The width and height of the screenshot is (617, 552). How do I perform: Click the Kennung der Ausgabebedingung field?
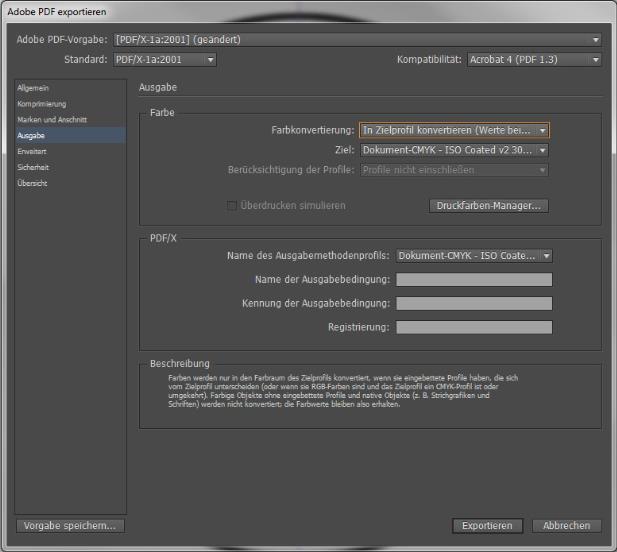point(474,303)
